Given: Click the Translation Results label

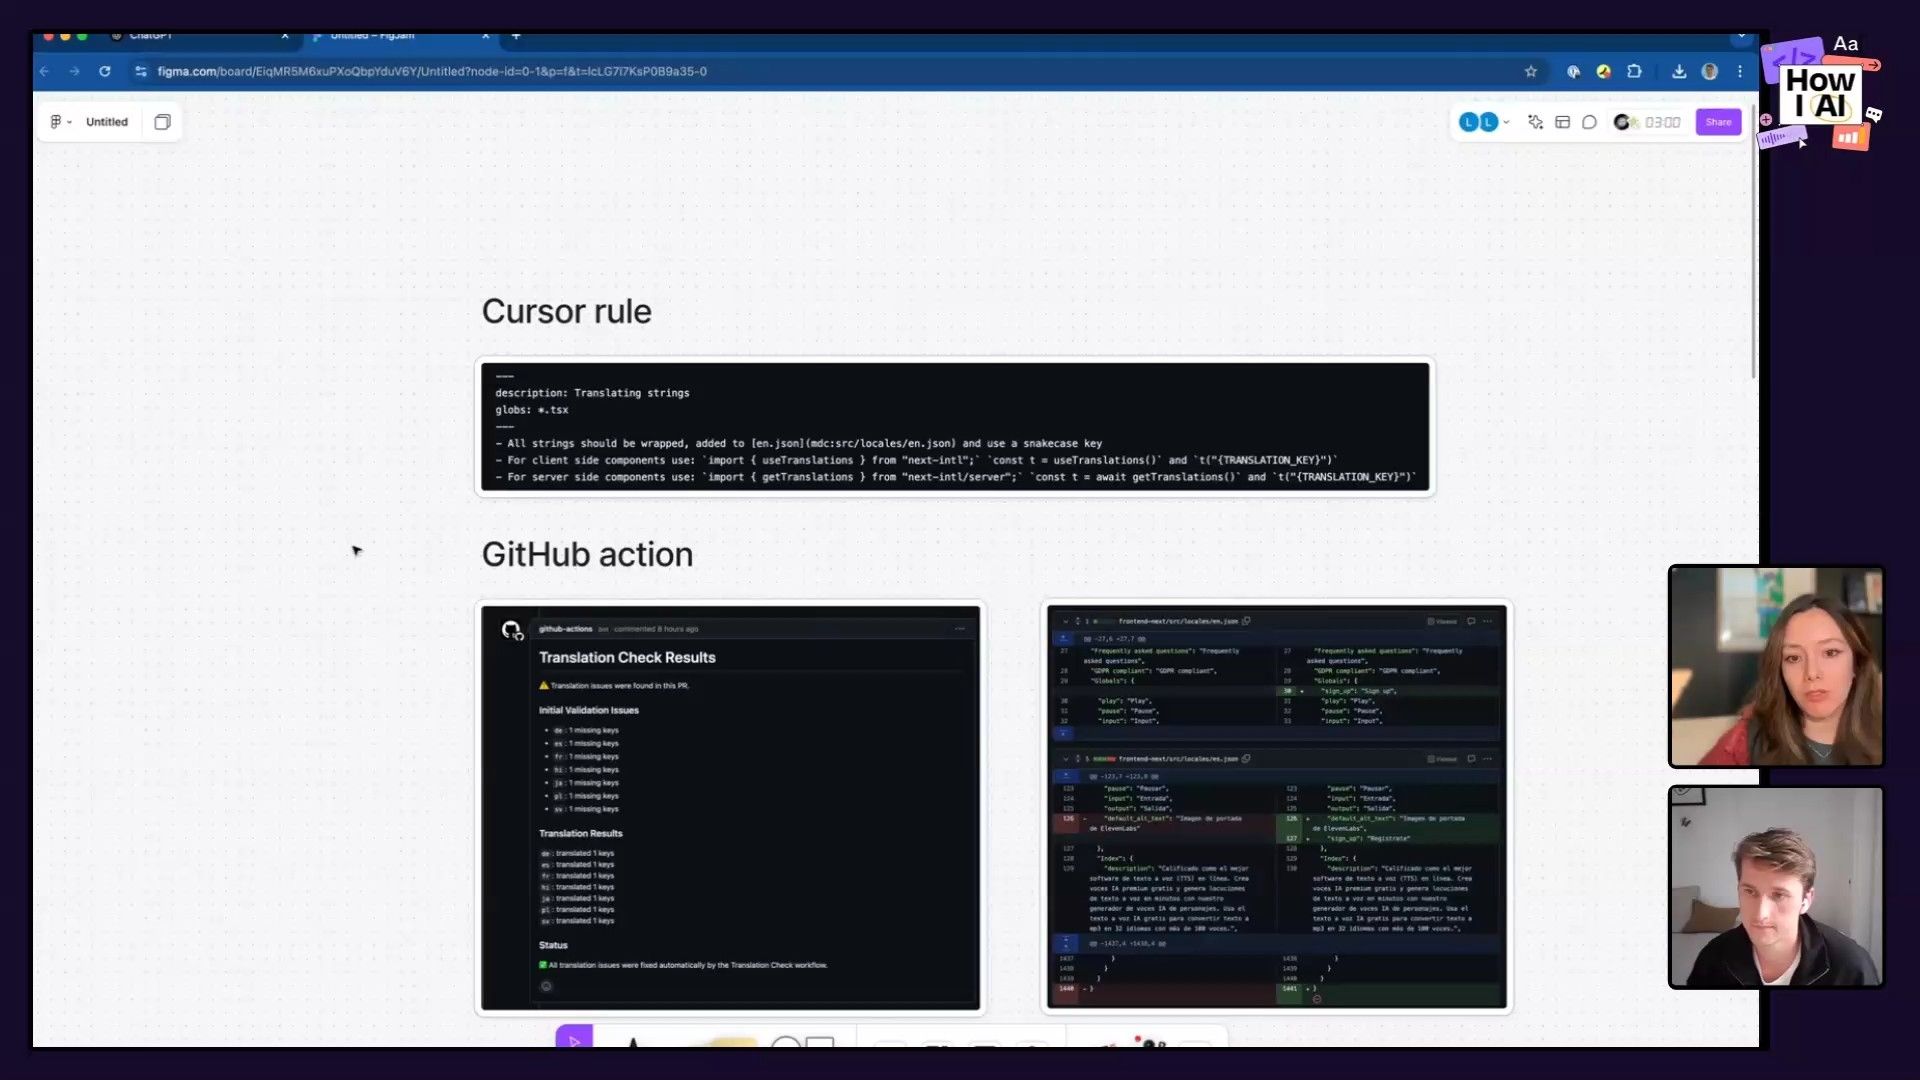Looking at the screenshot, I should [x=580, y=833].
